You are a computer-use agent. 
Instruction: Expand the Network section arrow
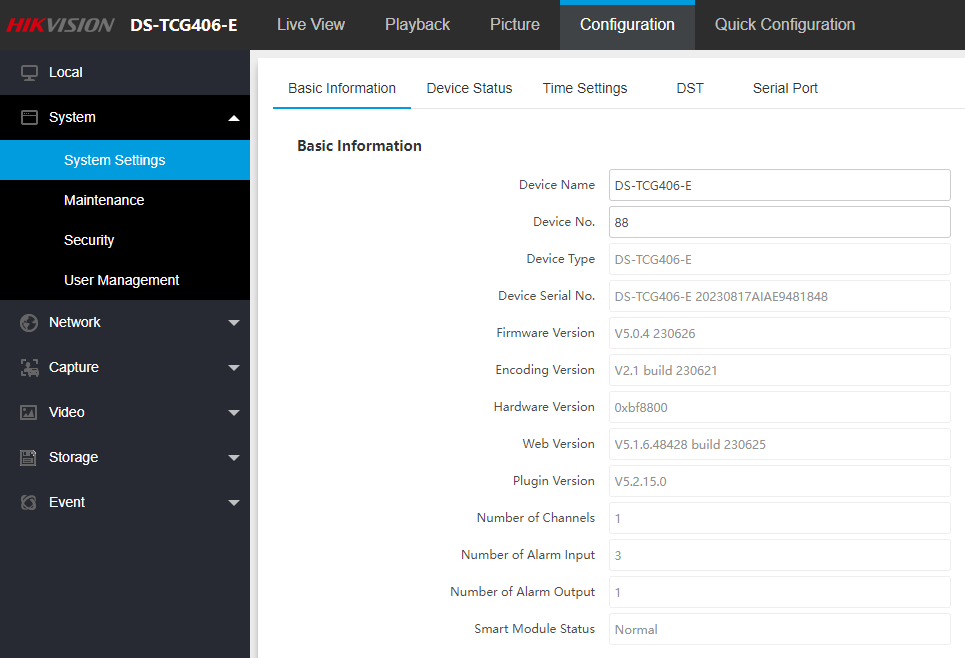point(234,323)
